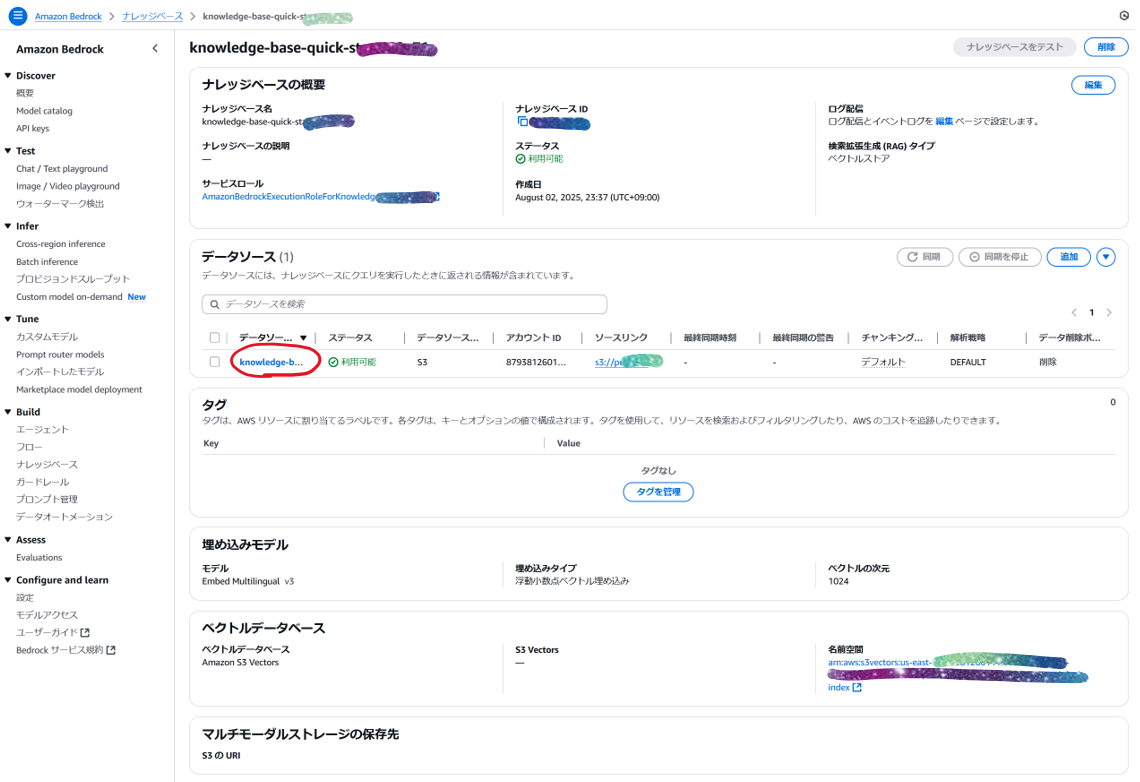Click the アカウント ID column header

point(534,338)
